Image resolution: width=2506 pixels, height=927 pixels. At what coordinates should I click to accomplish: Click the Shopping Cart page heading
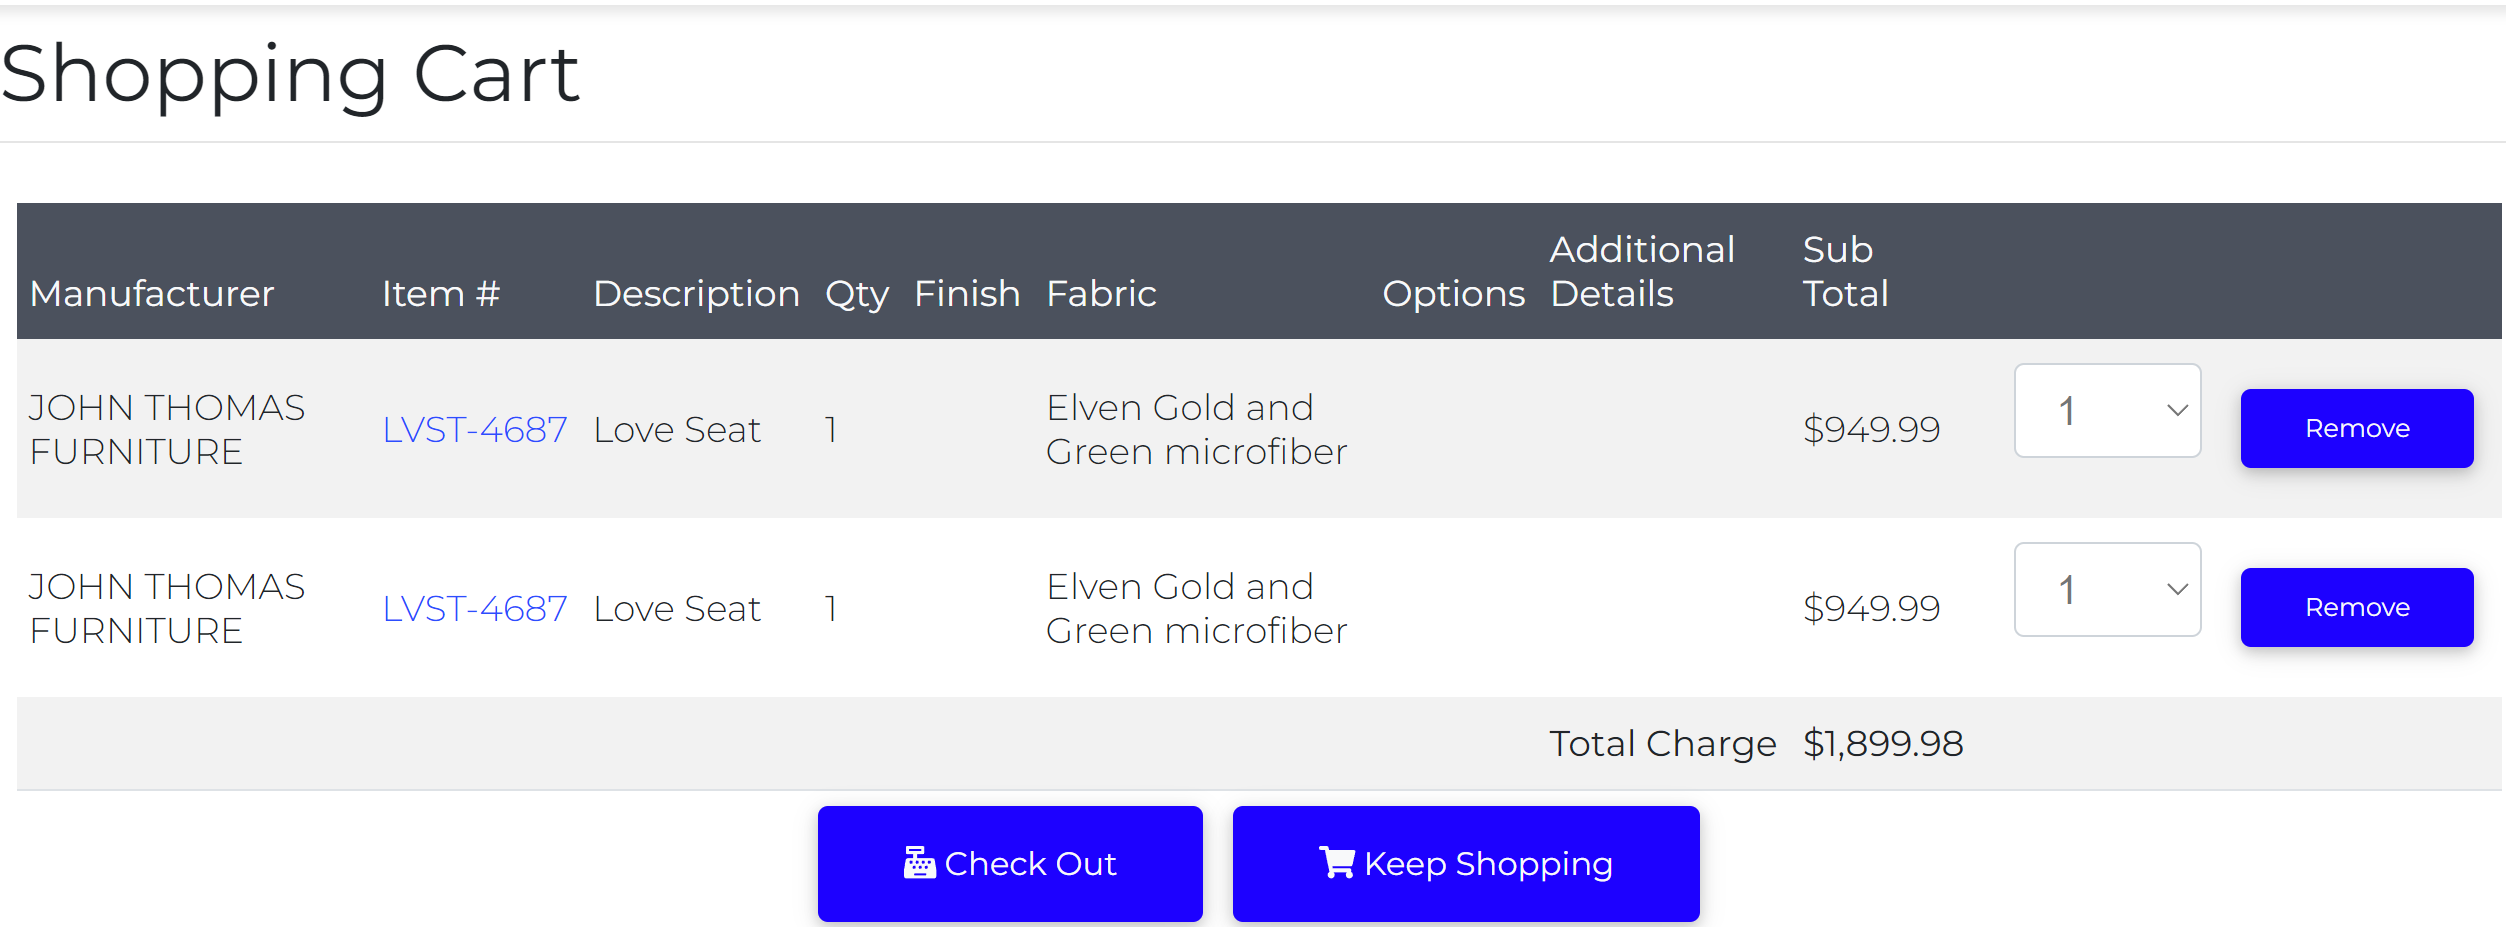click(290, 74)
